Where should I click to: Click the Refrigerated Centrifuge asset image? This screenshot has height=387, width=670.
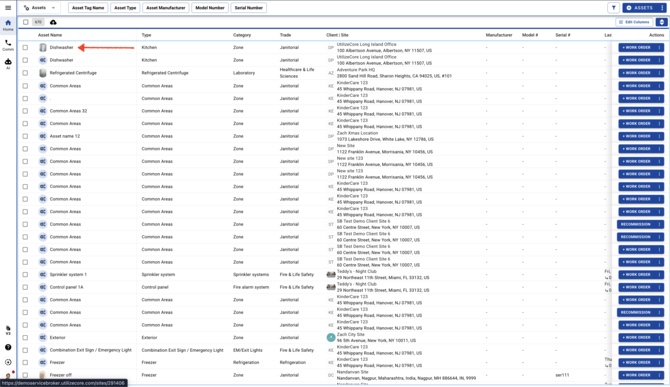(43, 73)
